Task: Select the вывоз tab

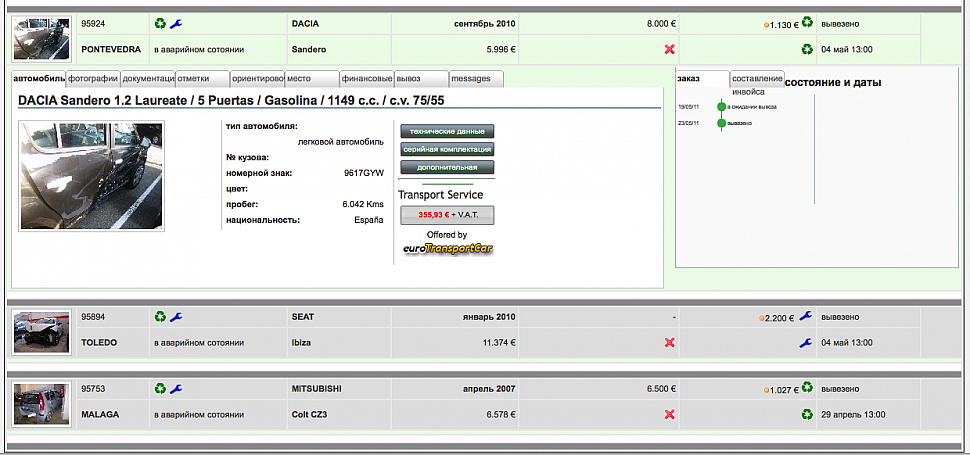Action: click(421, 79)
